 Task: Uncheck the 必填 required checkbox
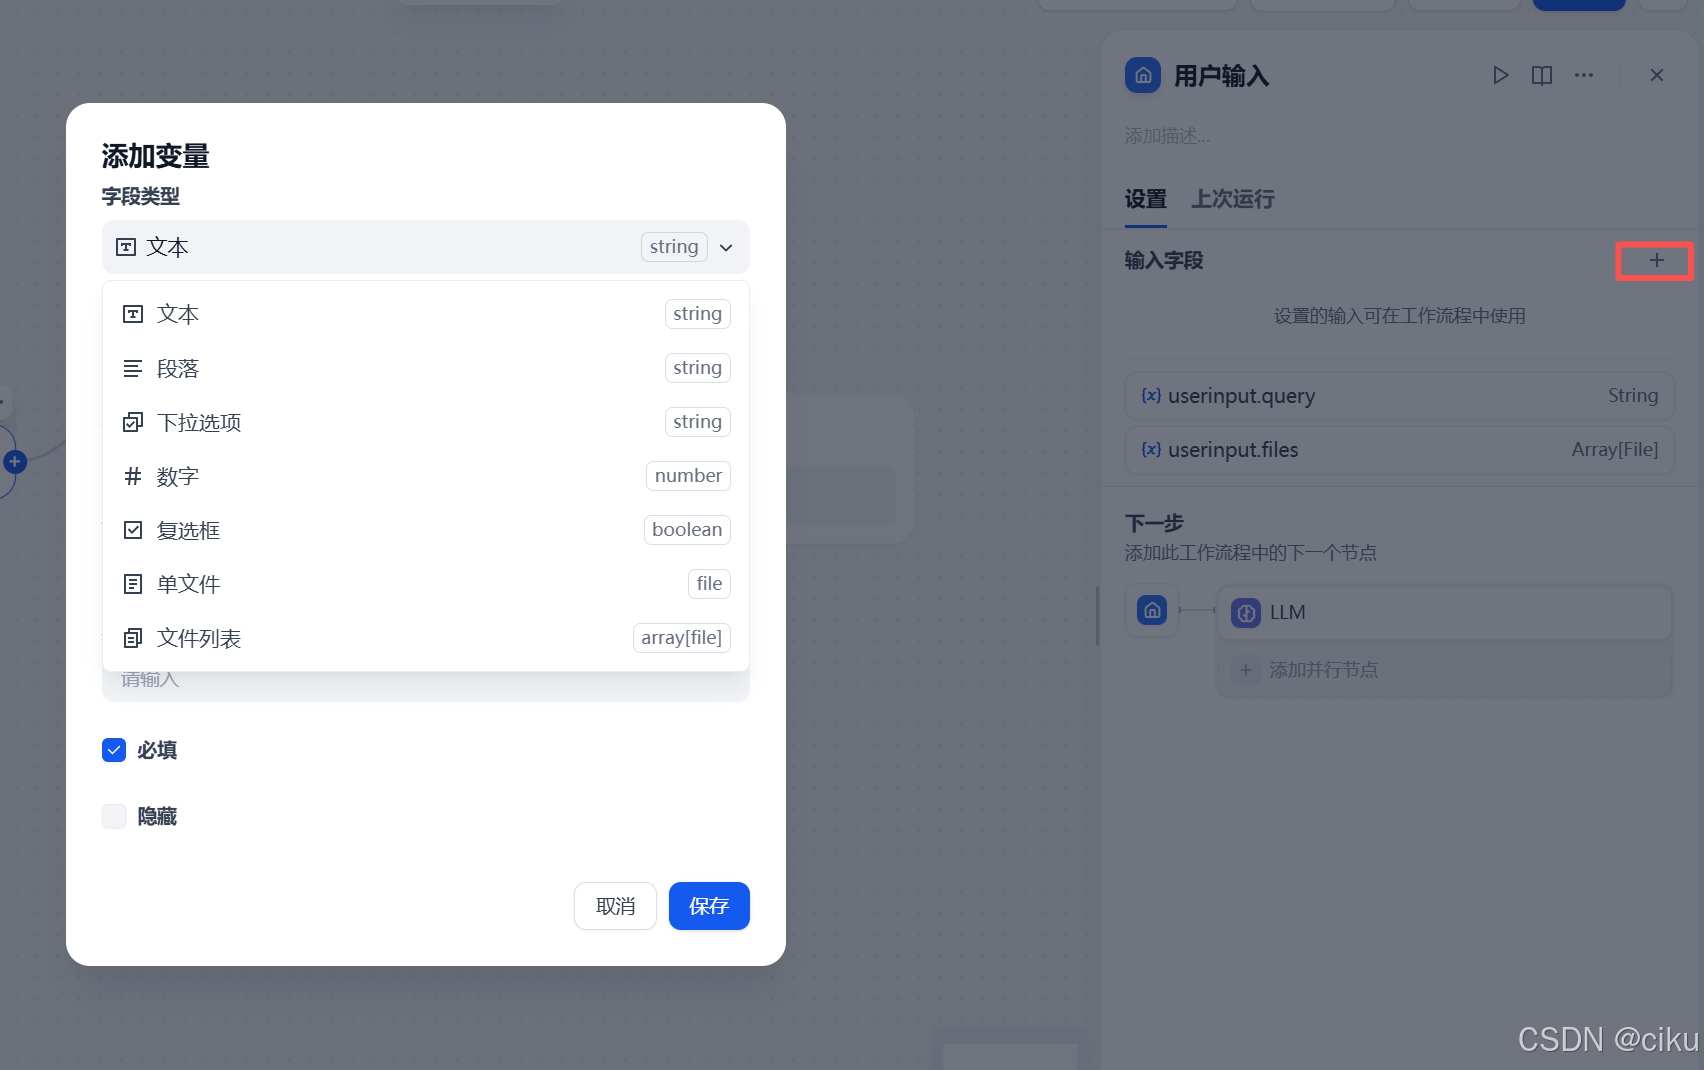(114, 750)
